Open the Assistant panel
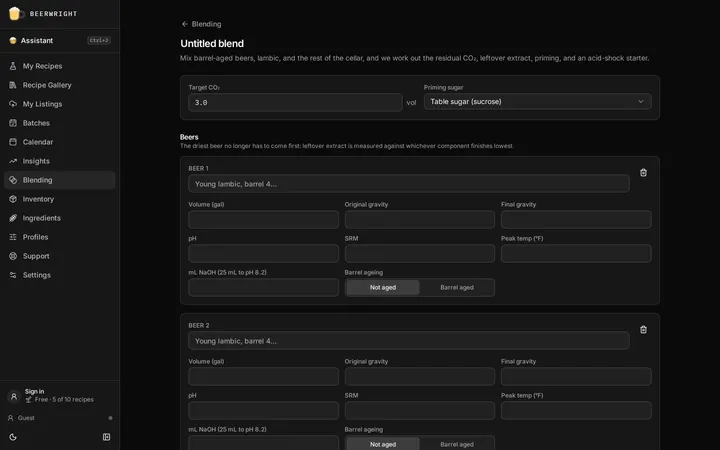Viewport: 720px width, 450px height. (60, 40)
